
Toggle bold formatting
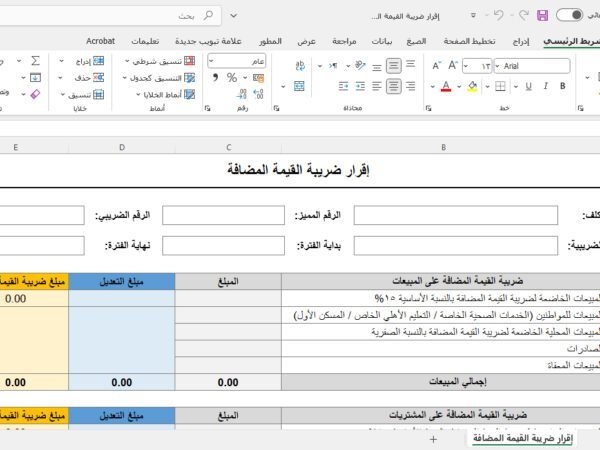(x=562, y=86)
